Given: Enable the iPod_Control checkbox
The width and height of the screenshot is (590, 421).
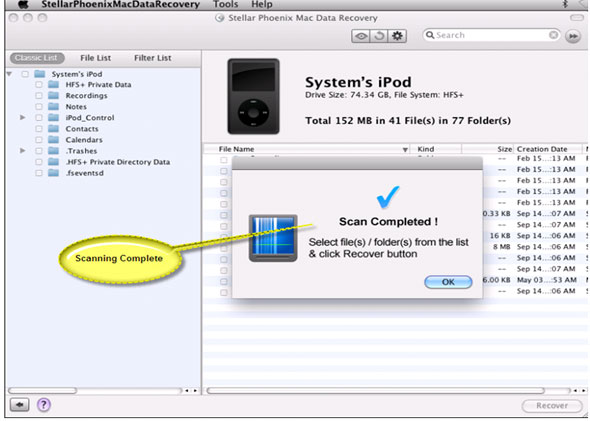Looking at the screenshot, I should (39, 118).
